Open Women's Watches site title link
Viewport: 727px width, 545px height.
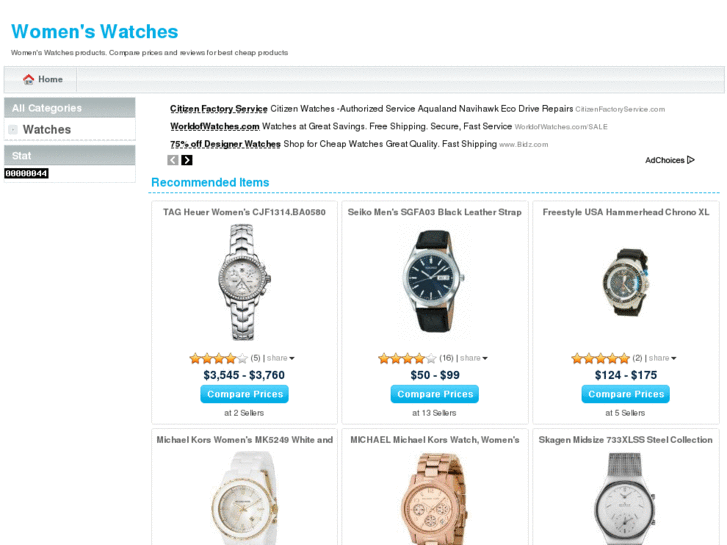tap(95, 32)
